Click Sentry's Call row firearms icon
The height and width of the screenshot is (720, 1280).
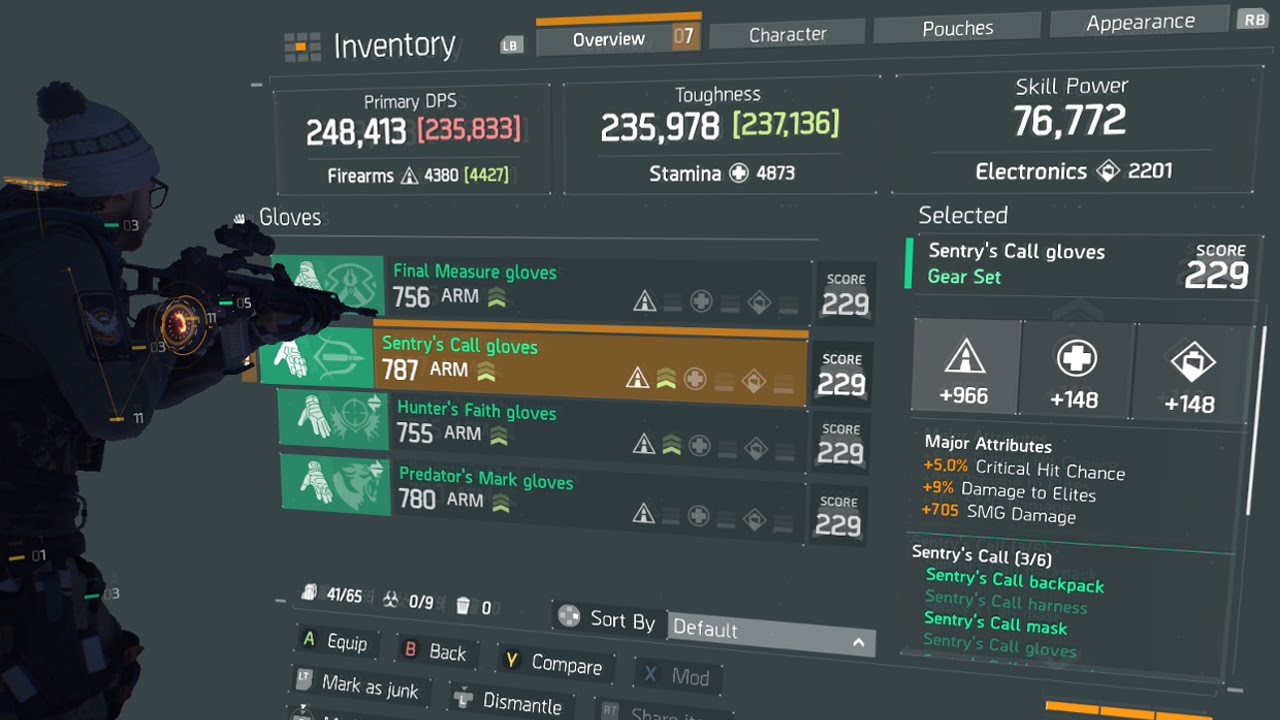(637, 378)
